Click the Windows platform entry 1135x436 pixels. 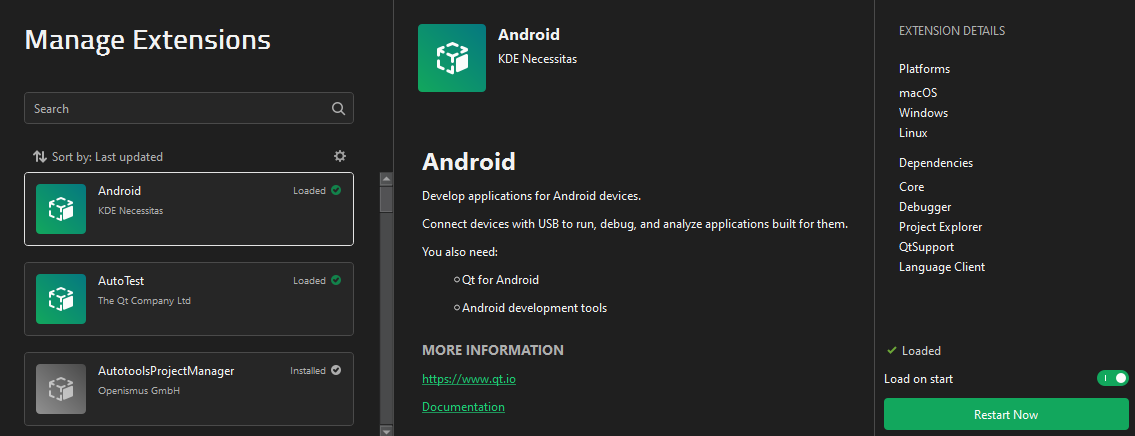pyautogui.click(x=924, y=113)
